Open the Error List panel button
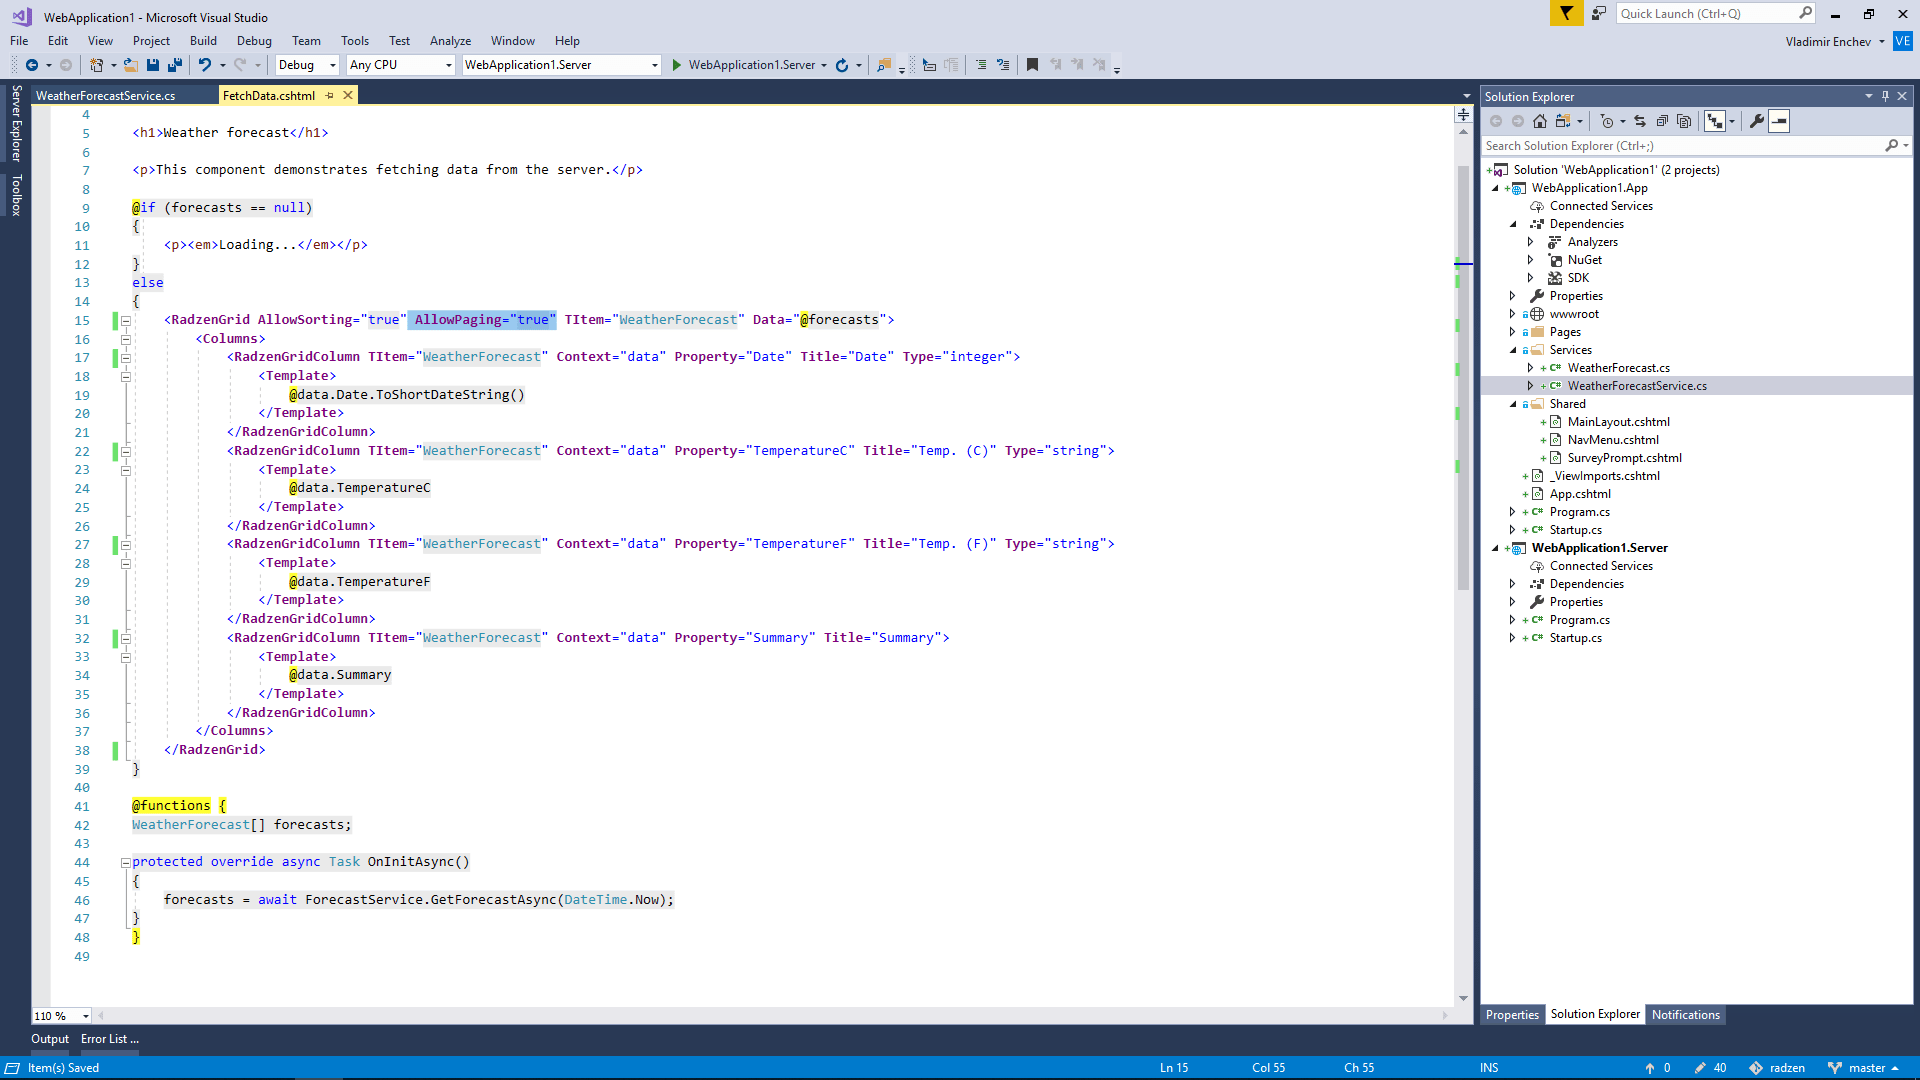The image size is (1920, 1080). tap(109, 1039)
